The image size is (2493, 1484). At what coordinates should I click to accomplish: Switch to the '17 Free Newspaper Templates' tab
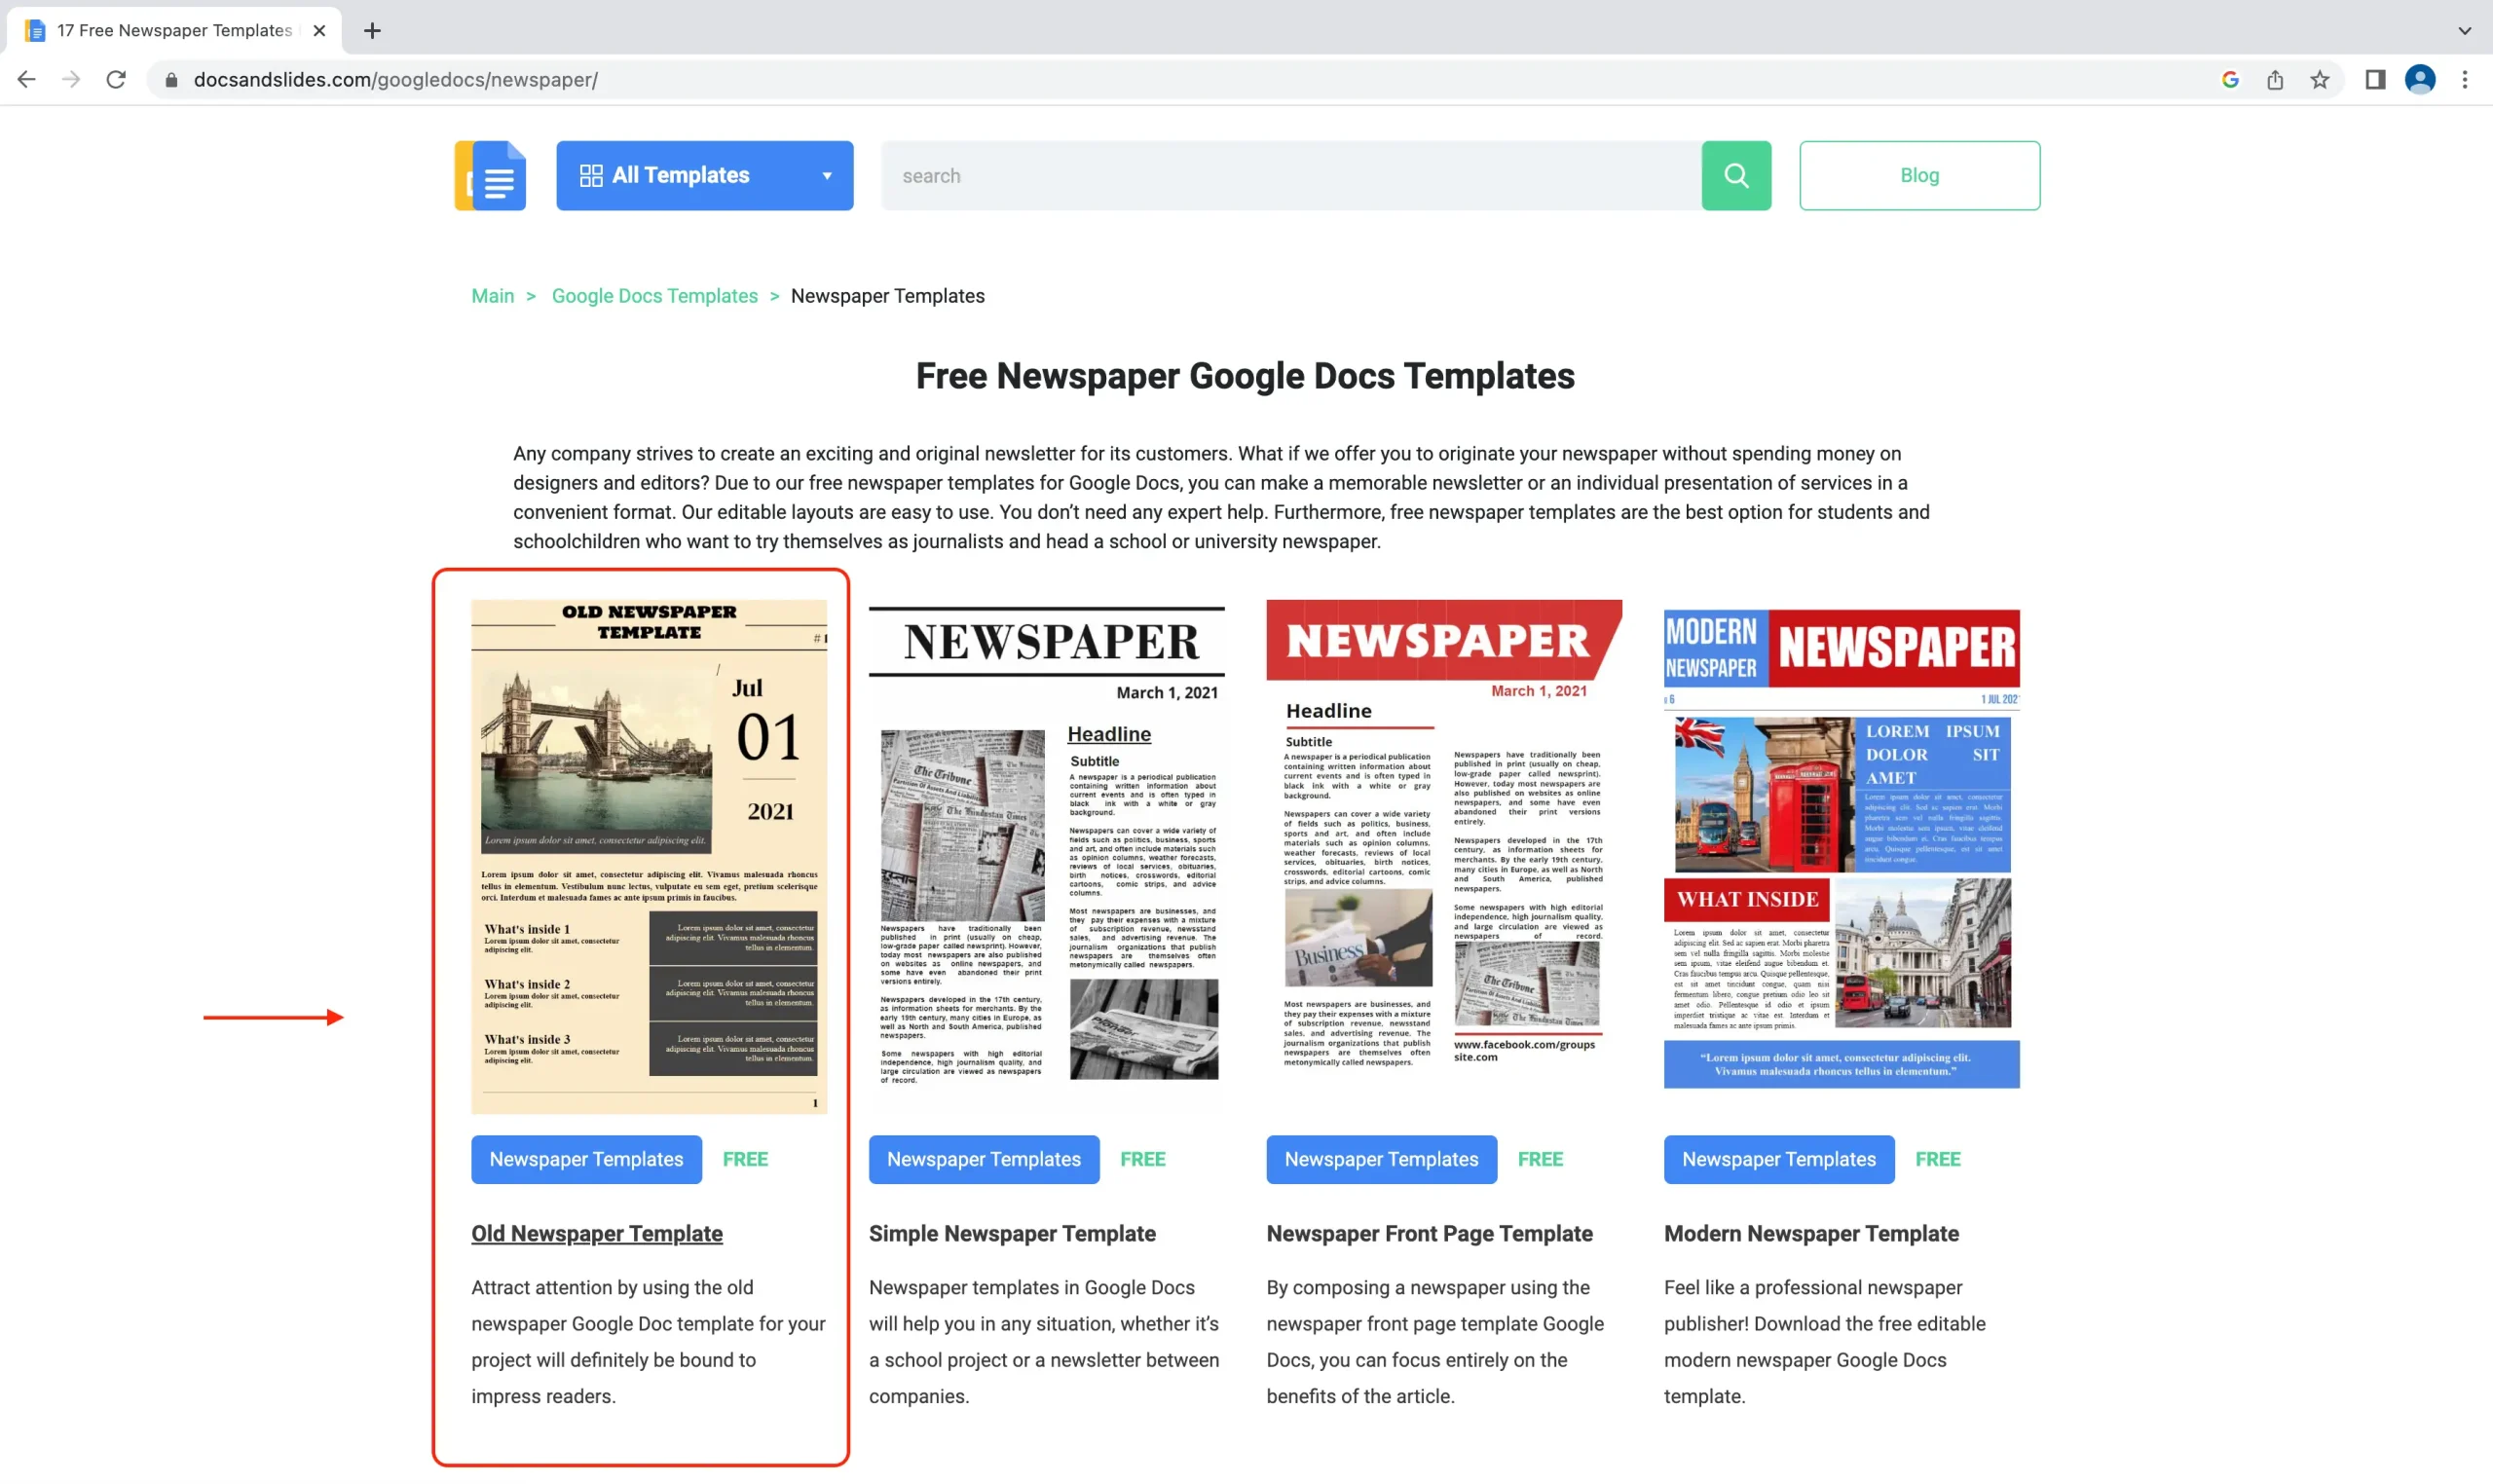[170, 30]
